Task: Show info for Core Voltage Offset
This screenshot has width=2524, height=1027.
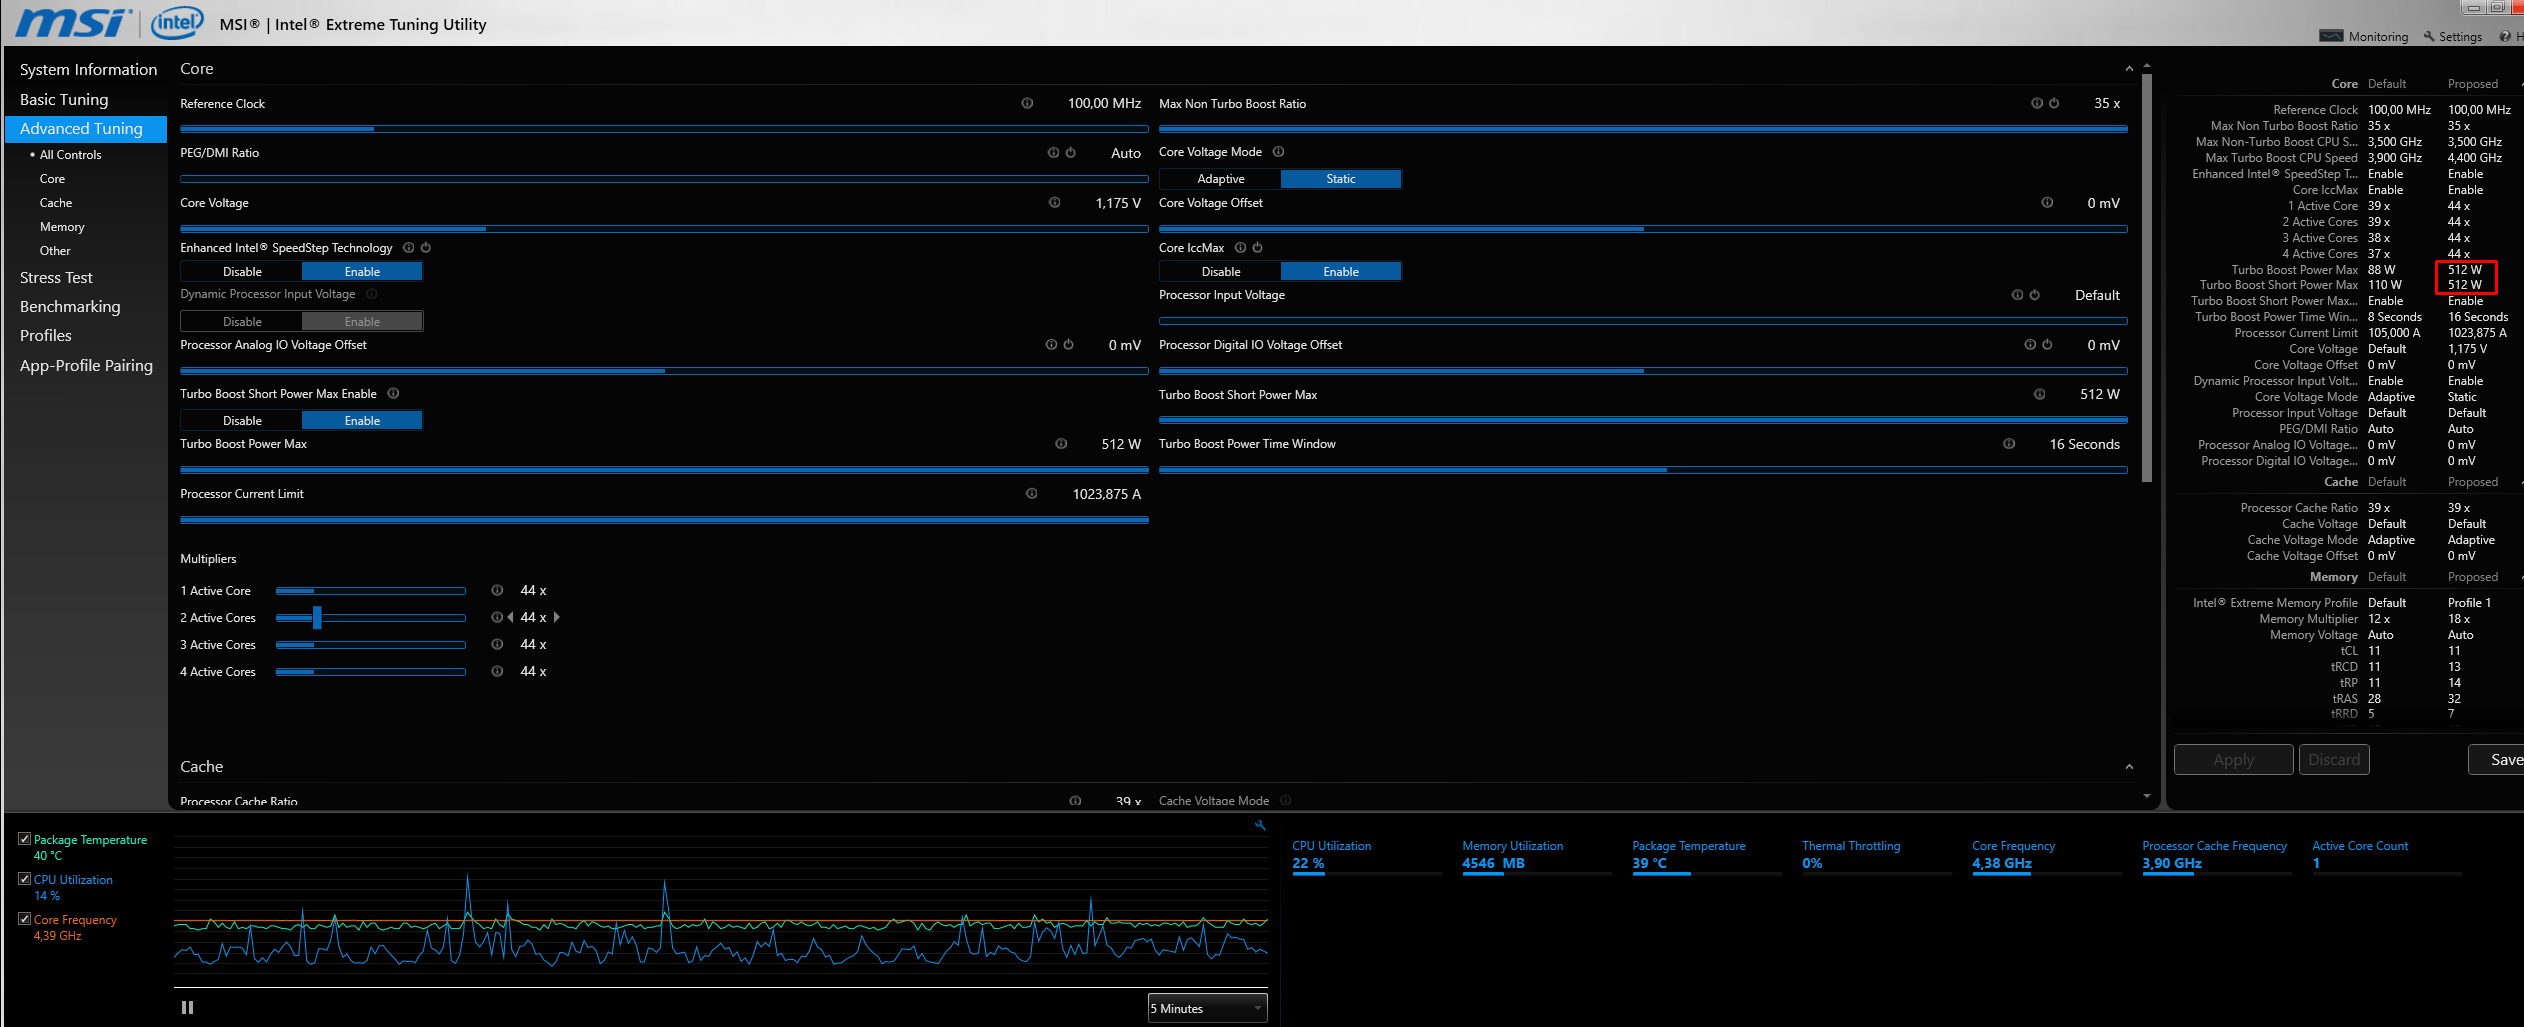Action: (2047, 202)
